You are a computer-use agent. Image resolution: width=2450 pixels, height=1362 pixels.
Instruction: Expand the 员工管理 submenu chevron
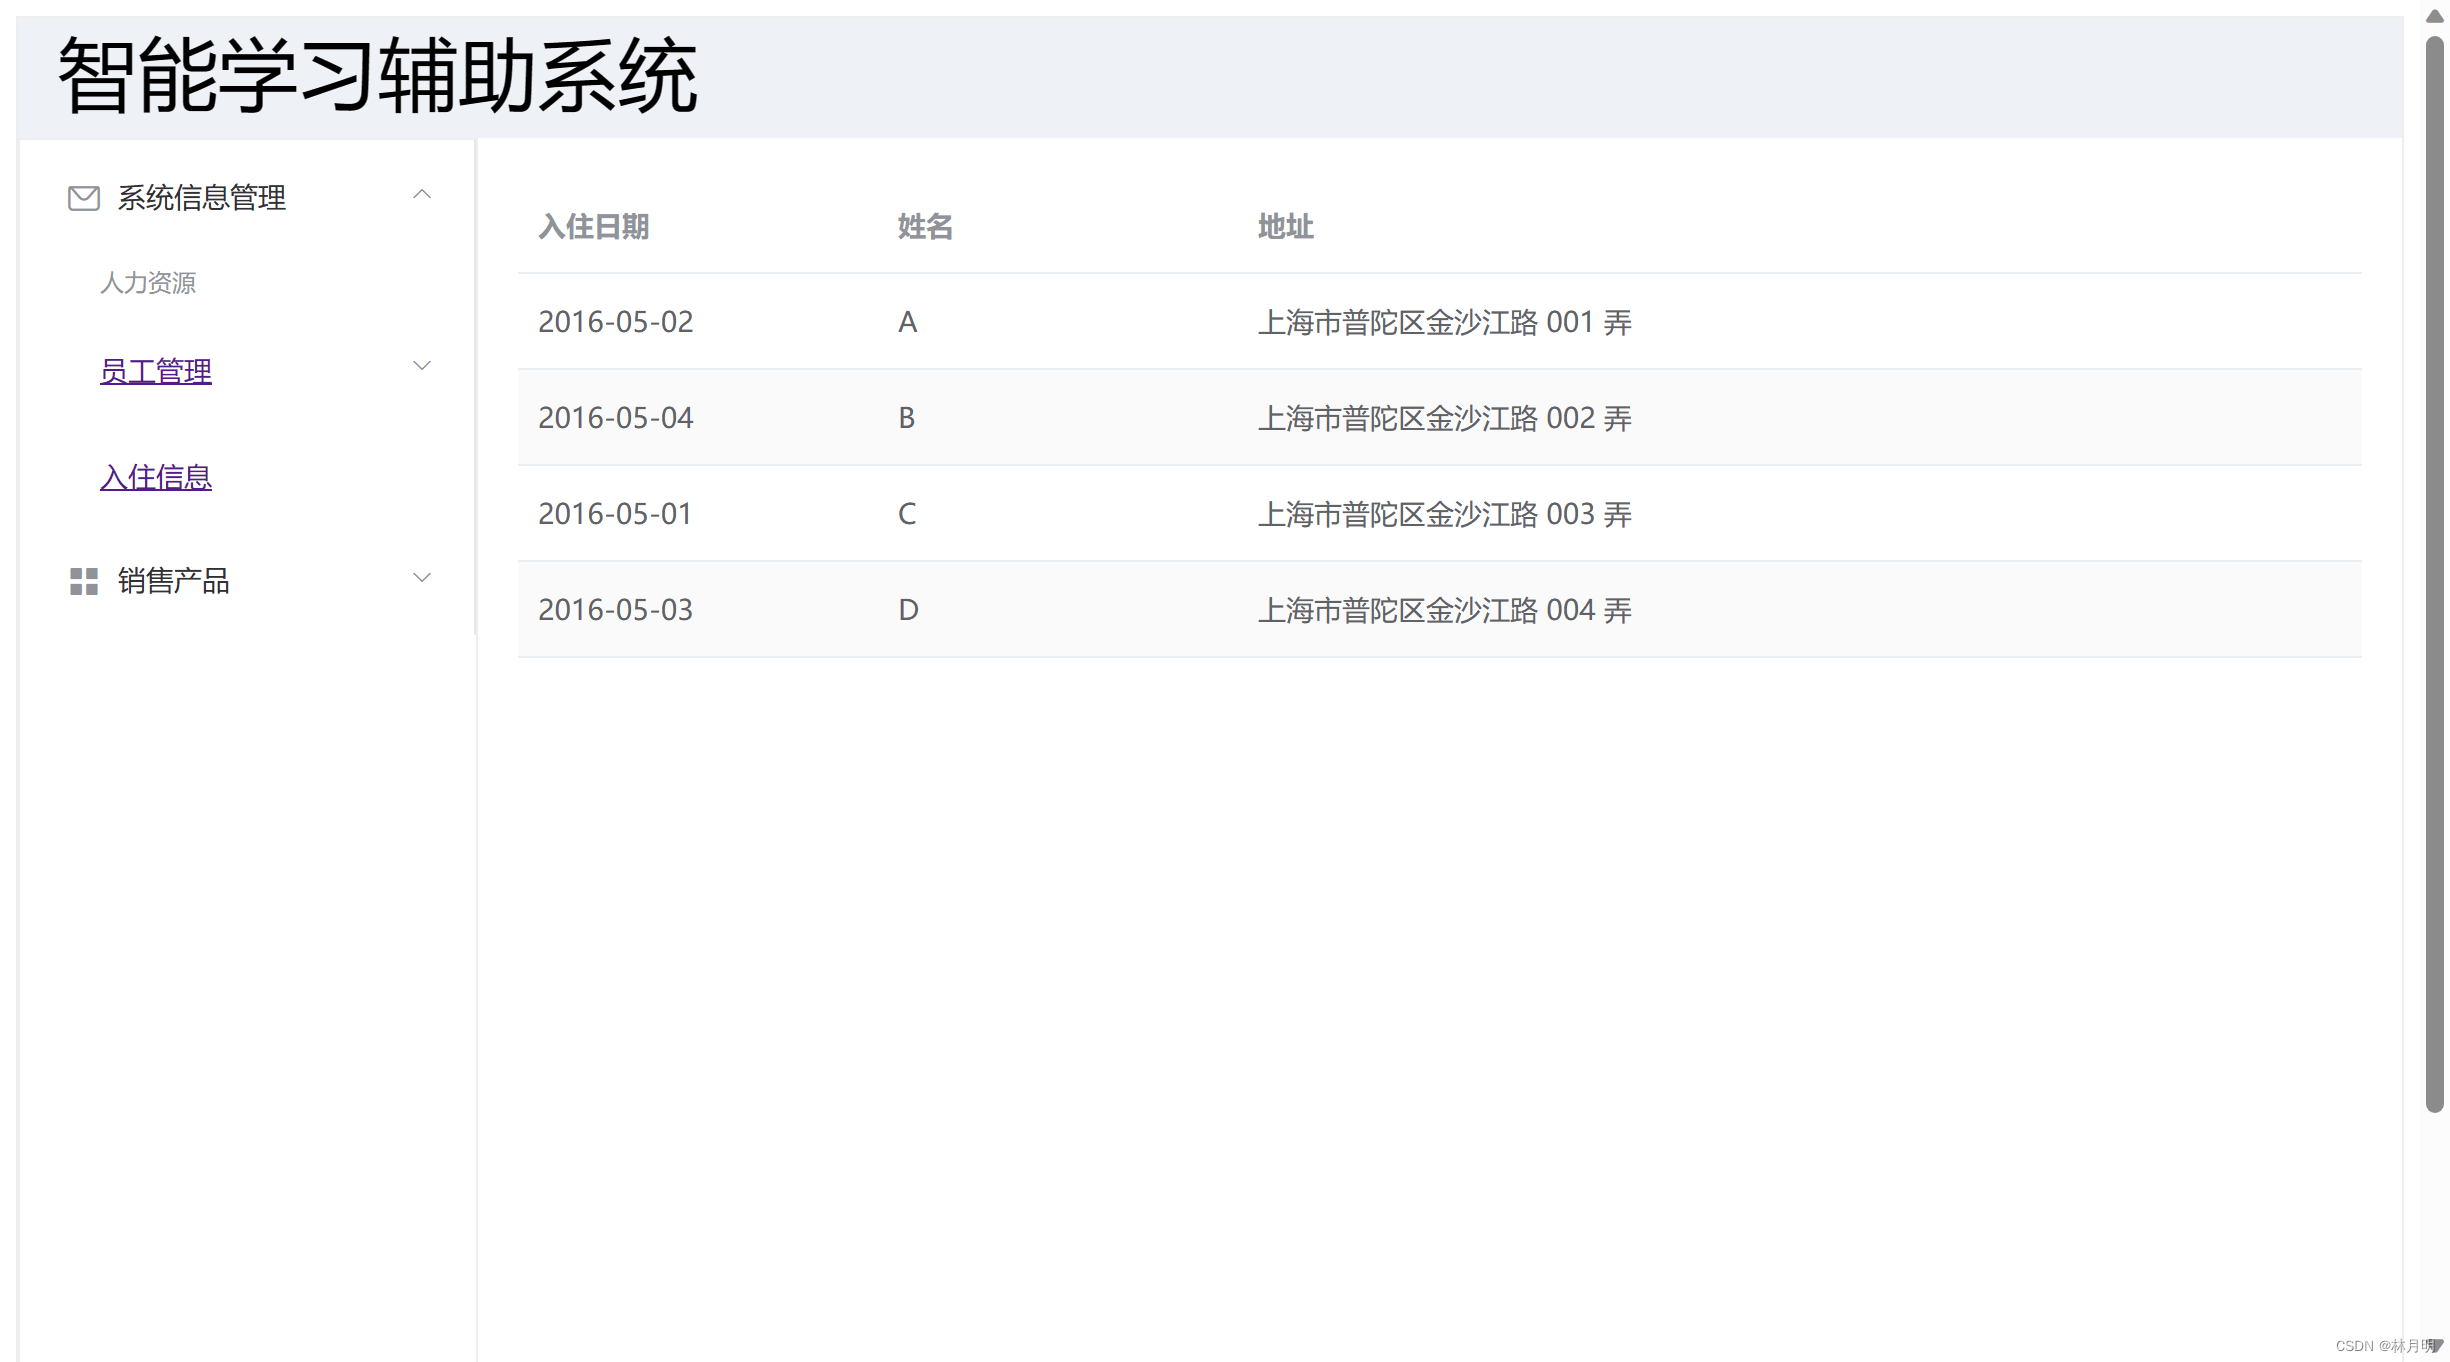click(422, 366)
